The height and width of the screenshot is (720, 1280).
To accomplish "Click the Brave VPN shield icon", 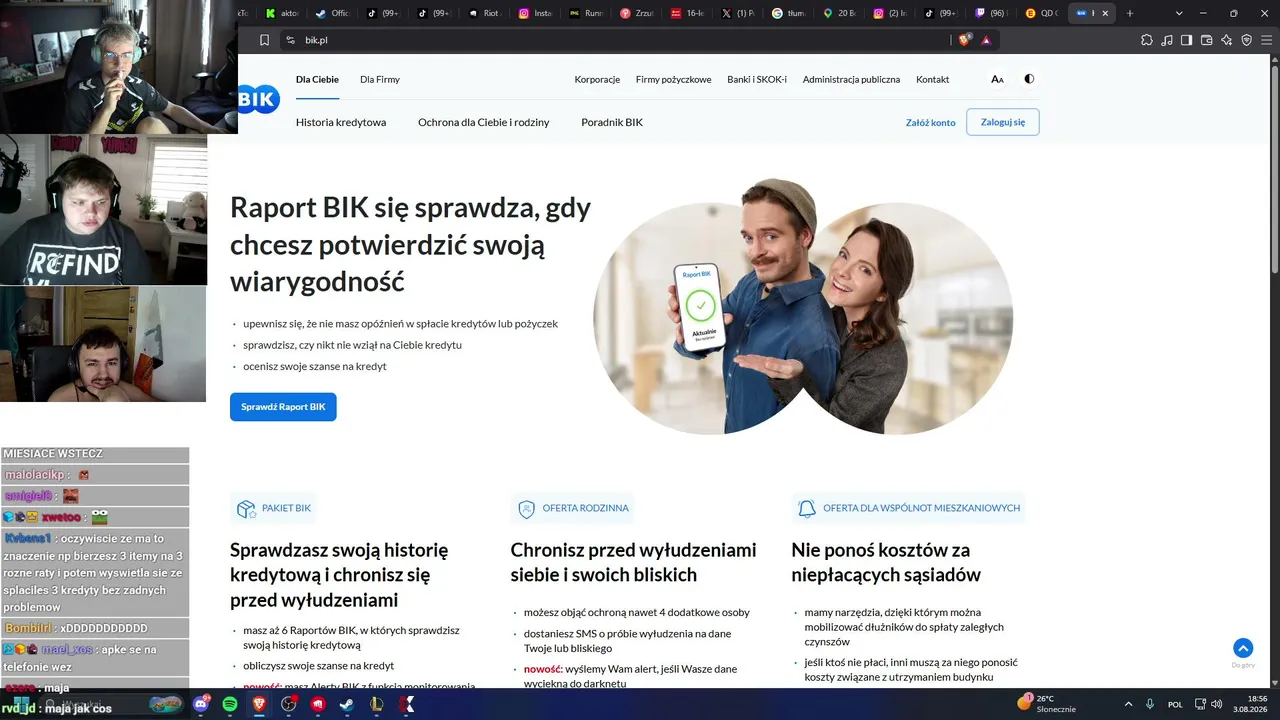I will 1247,40.
